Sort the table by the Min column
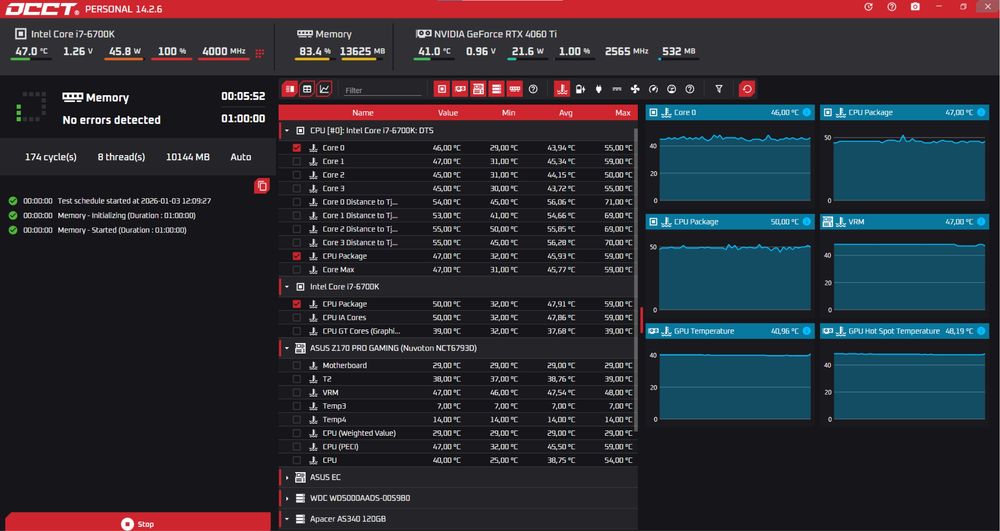Image resolution: width=1000 pixels, height=531 pixels. pos(508,113)
